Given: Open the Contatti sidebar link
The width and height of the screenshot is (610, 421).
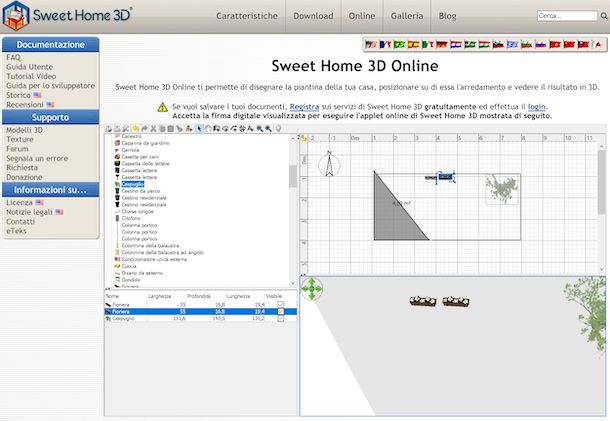Looking at the screenshot, I should click(20, 221).
